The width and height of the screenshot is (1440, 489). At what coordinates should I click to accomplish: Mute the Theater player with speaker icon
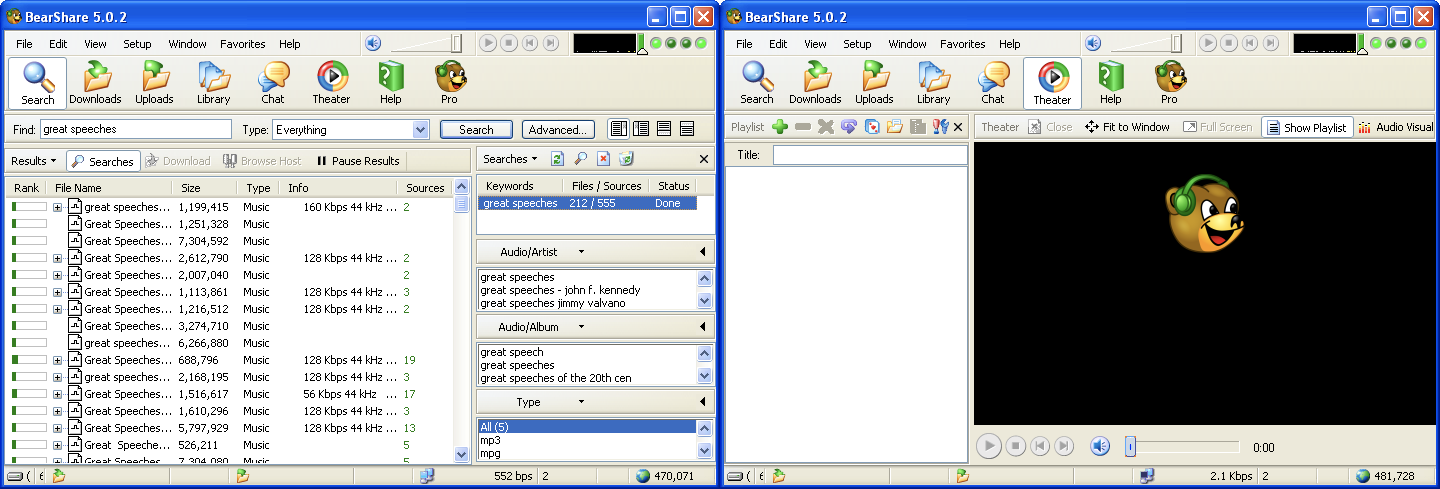point(1100,446)
